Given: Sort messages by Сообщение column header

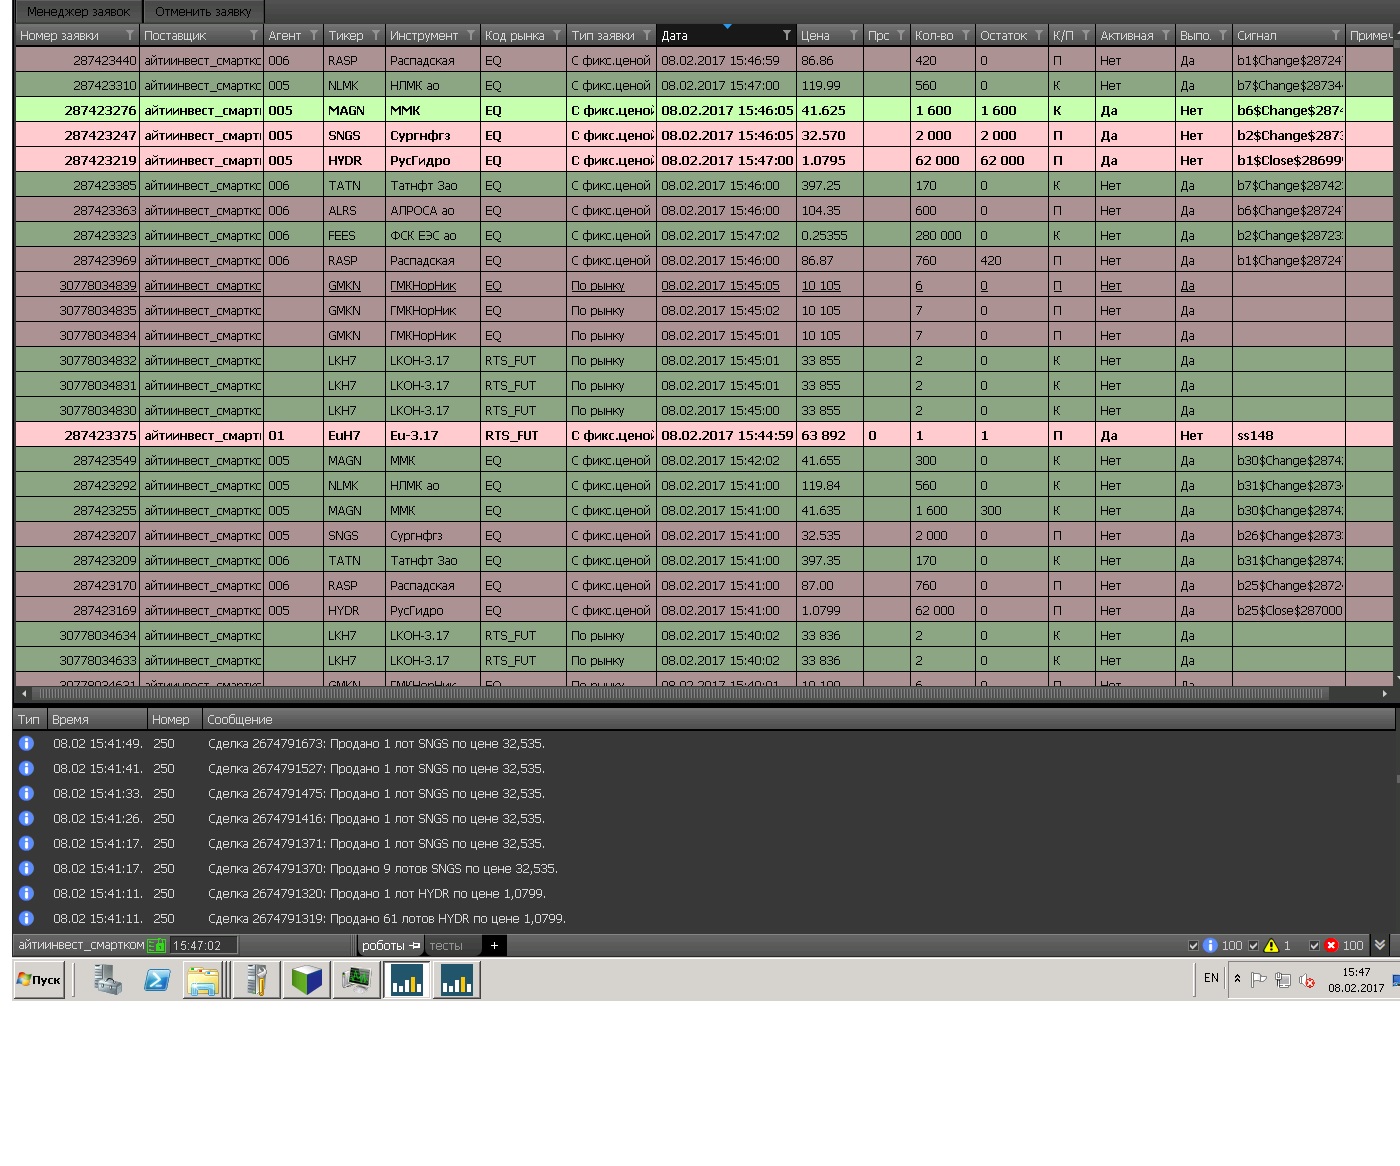Looking at the screenshot, I should tap(798, 719).
